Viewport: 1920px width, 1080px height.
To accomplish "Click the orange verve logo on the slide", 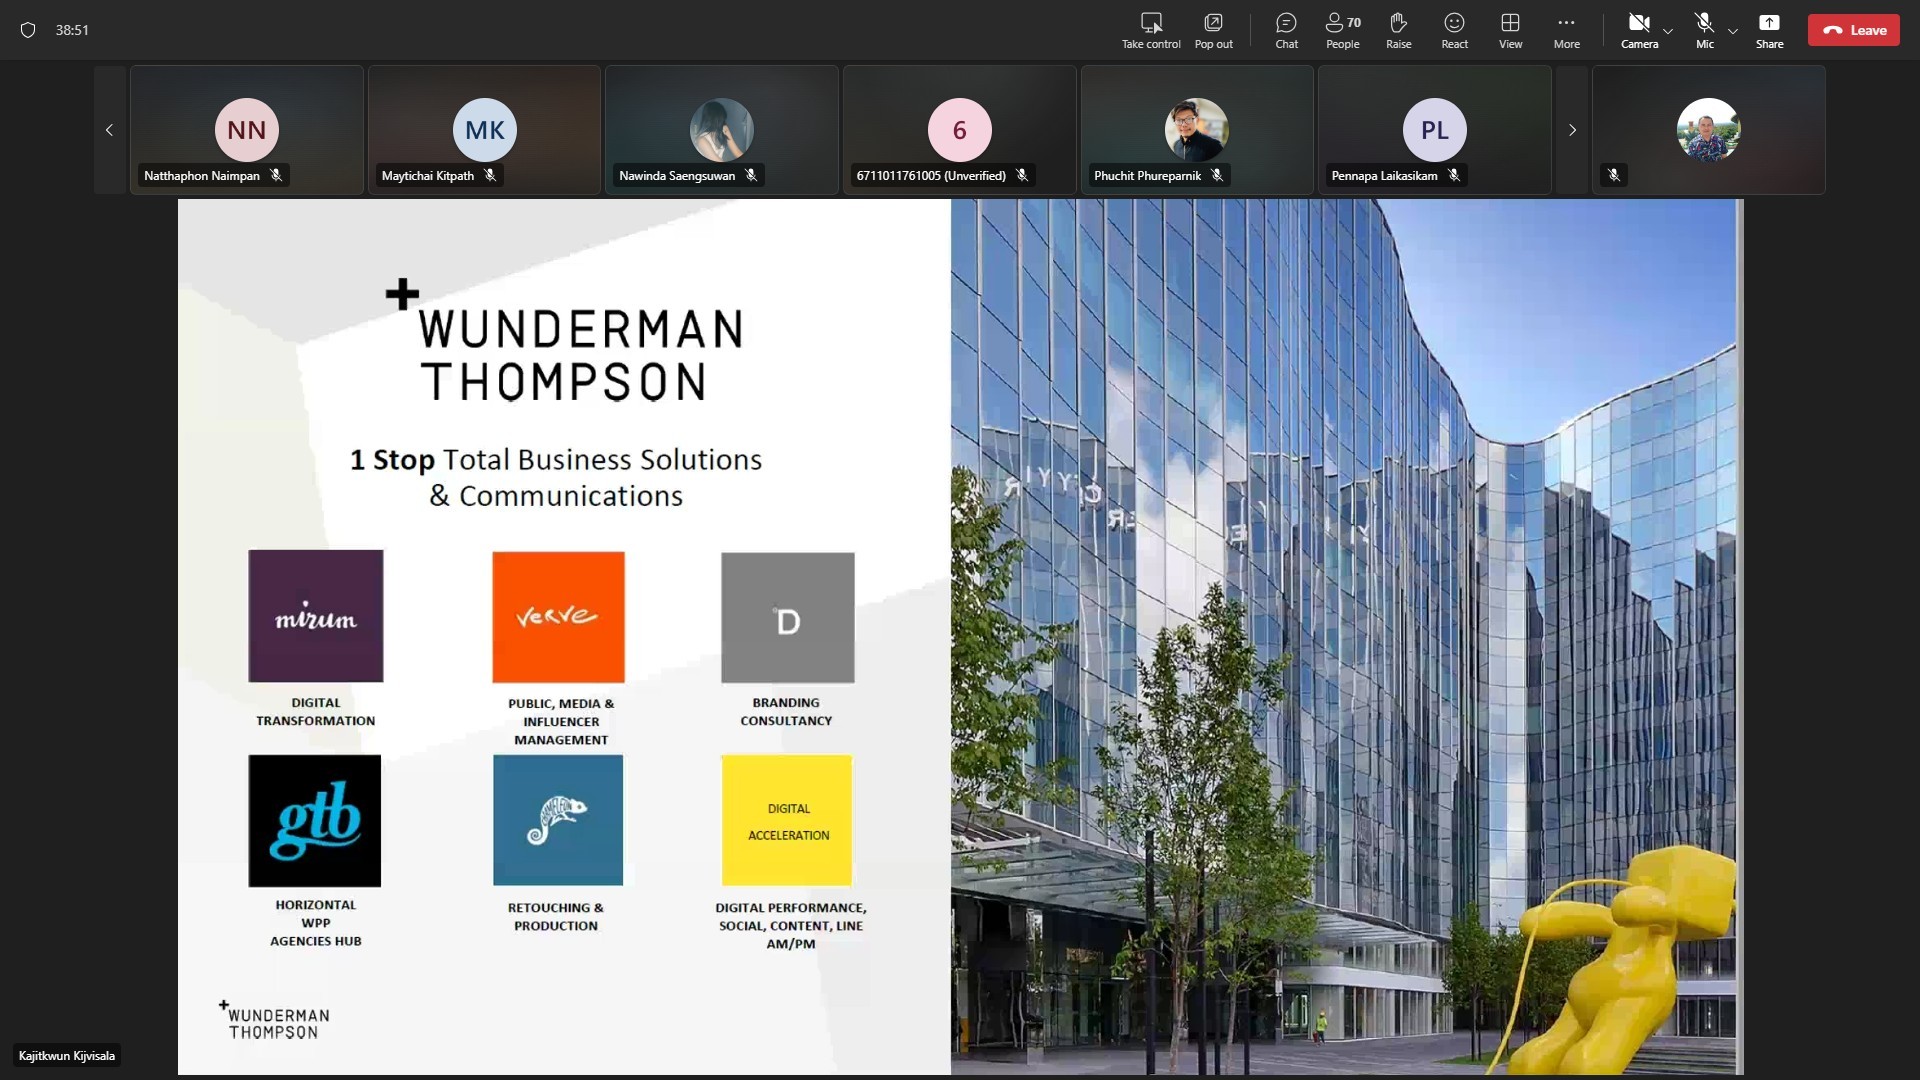I will click(x=558, y=617).
